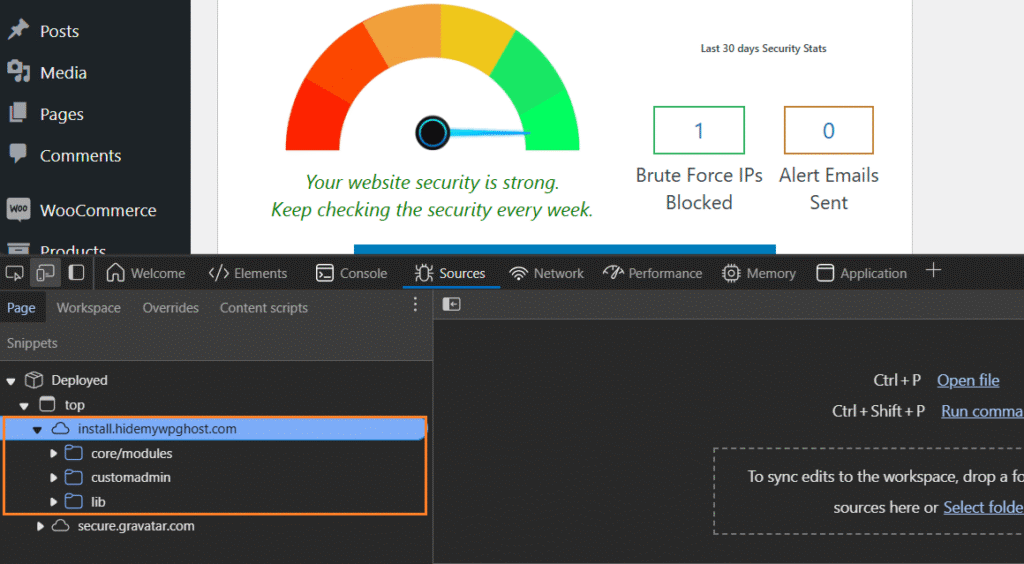1024x564 pixels.
Task: Select the customadmin folder
Action: [131, 477]
